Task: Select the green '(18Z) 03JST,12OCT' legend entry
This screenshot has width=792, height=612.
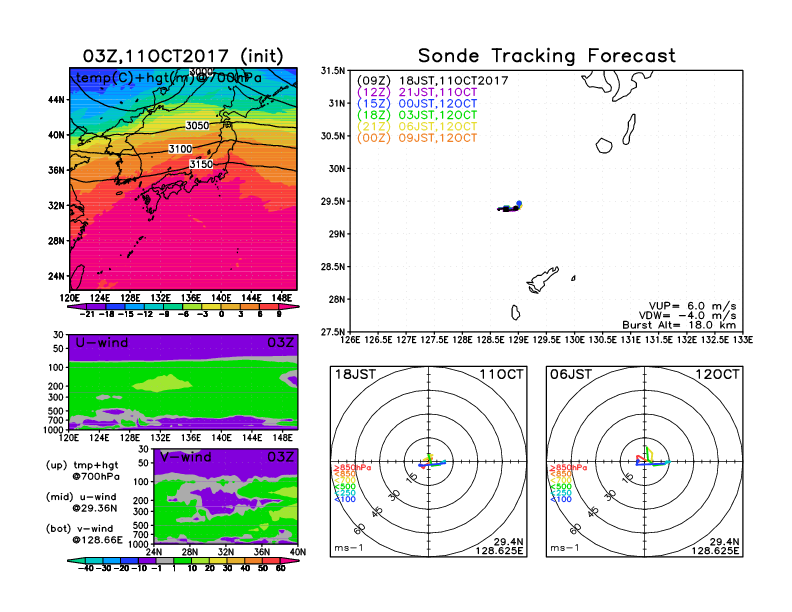Action: (417, 115)
